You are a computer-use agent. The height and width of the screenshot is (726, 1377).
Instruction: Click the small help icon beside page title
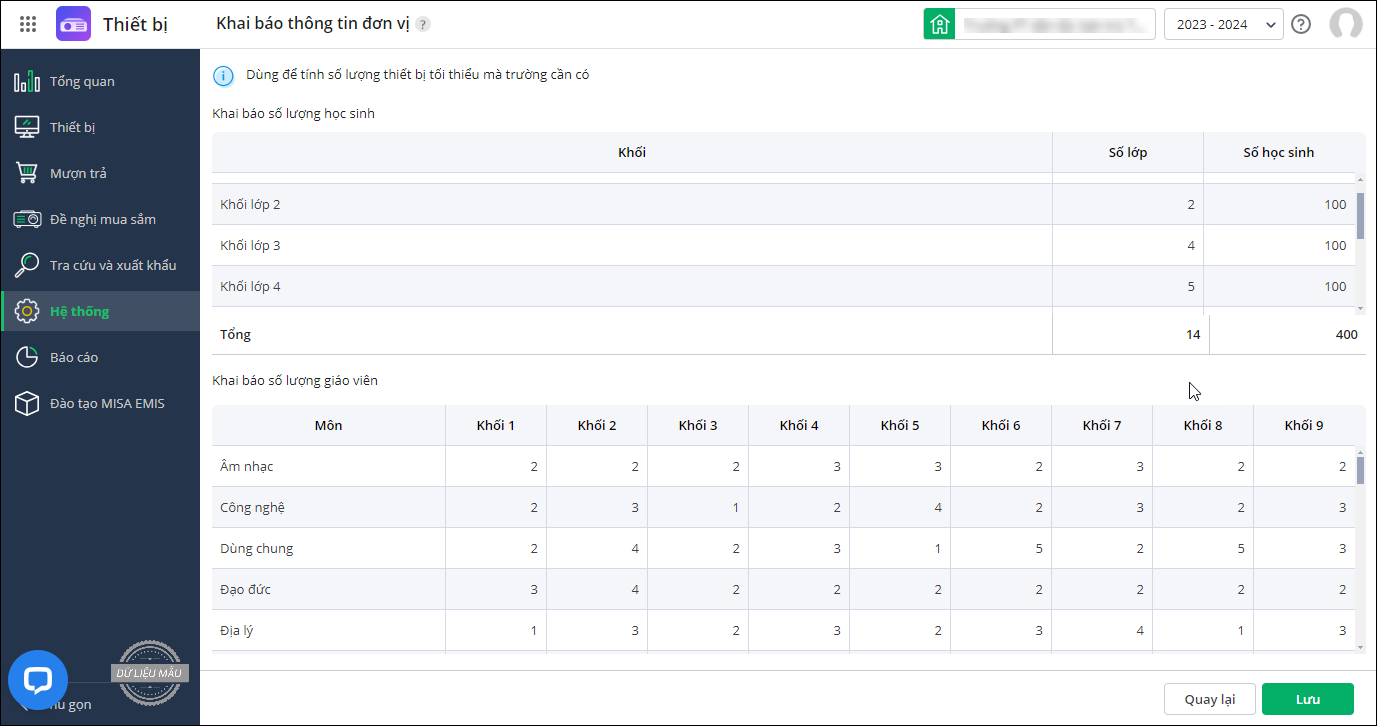[423, 24]
